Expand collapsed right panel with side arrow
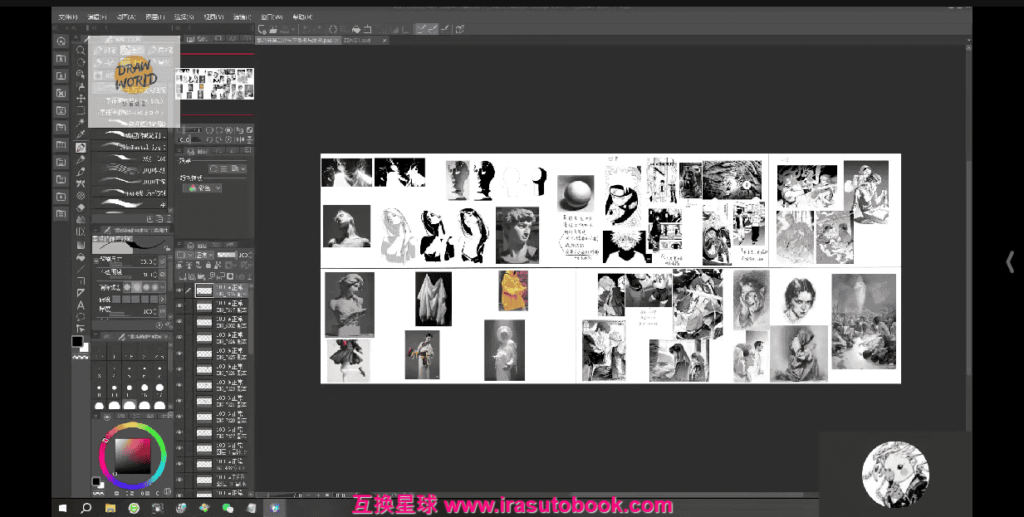The image size is (1024, 517). [x=1010, y=262]
